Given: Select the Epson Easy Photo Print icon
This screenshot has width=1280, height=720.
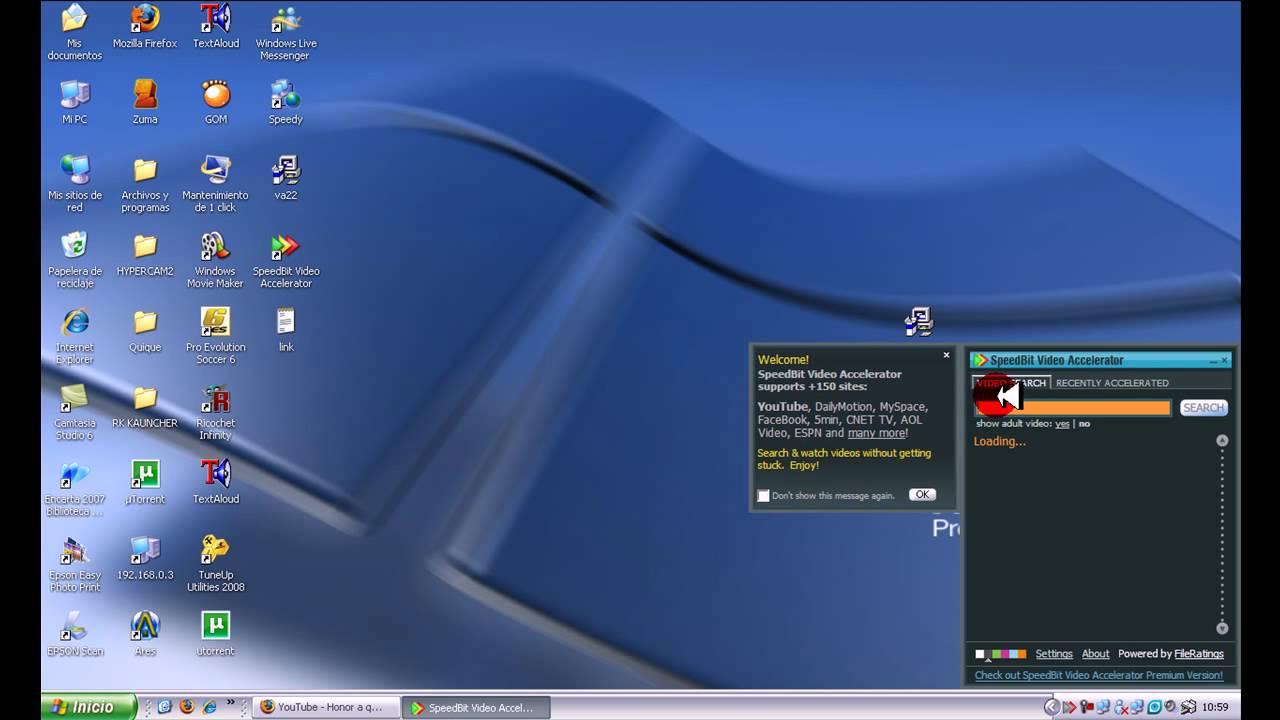Looking at the screenshot, I should 75,563.
